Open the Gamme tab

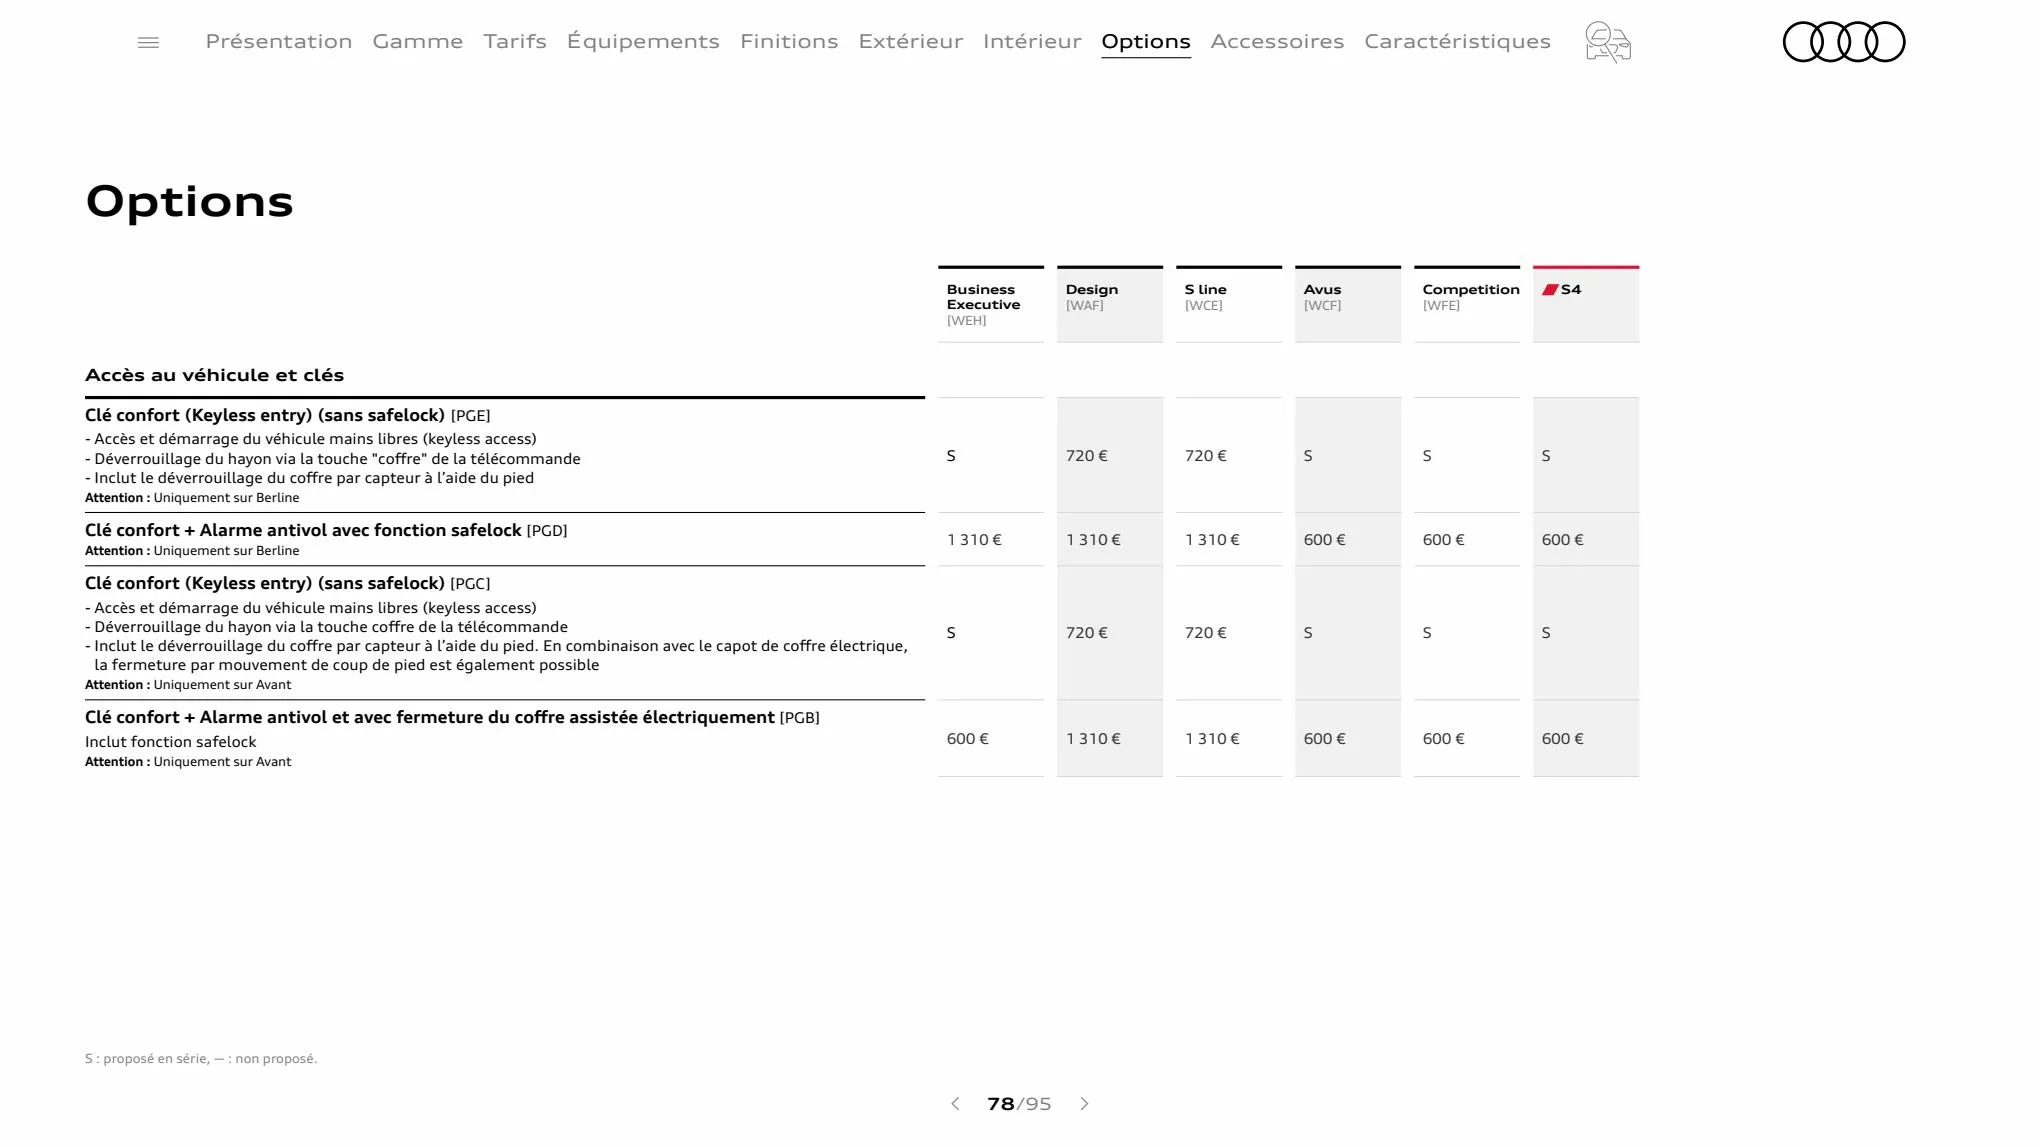418,41
